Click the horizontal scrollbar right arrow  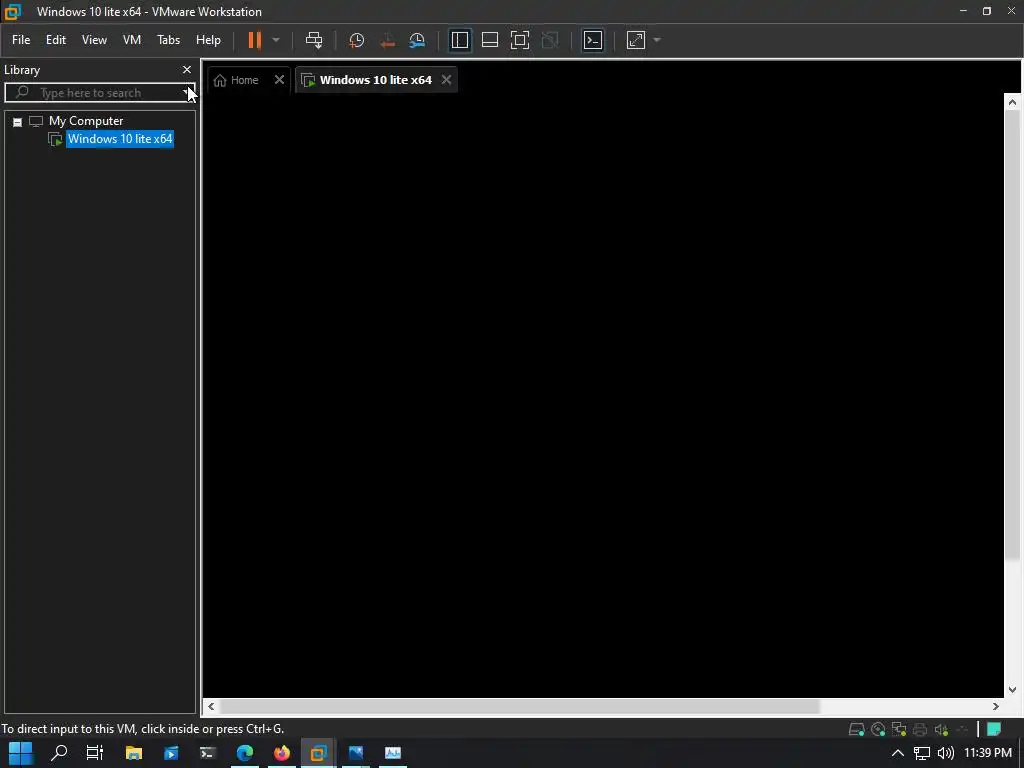click(x=995, y=706)
